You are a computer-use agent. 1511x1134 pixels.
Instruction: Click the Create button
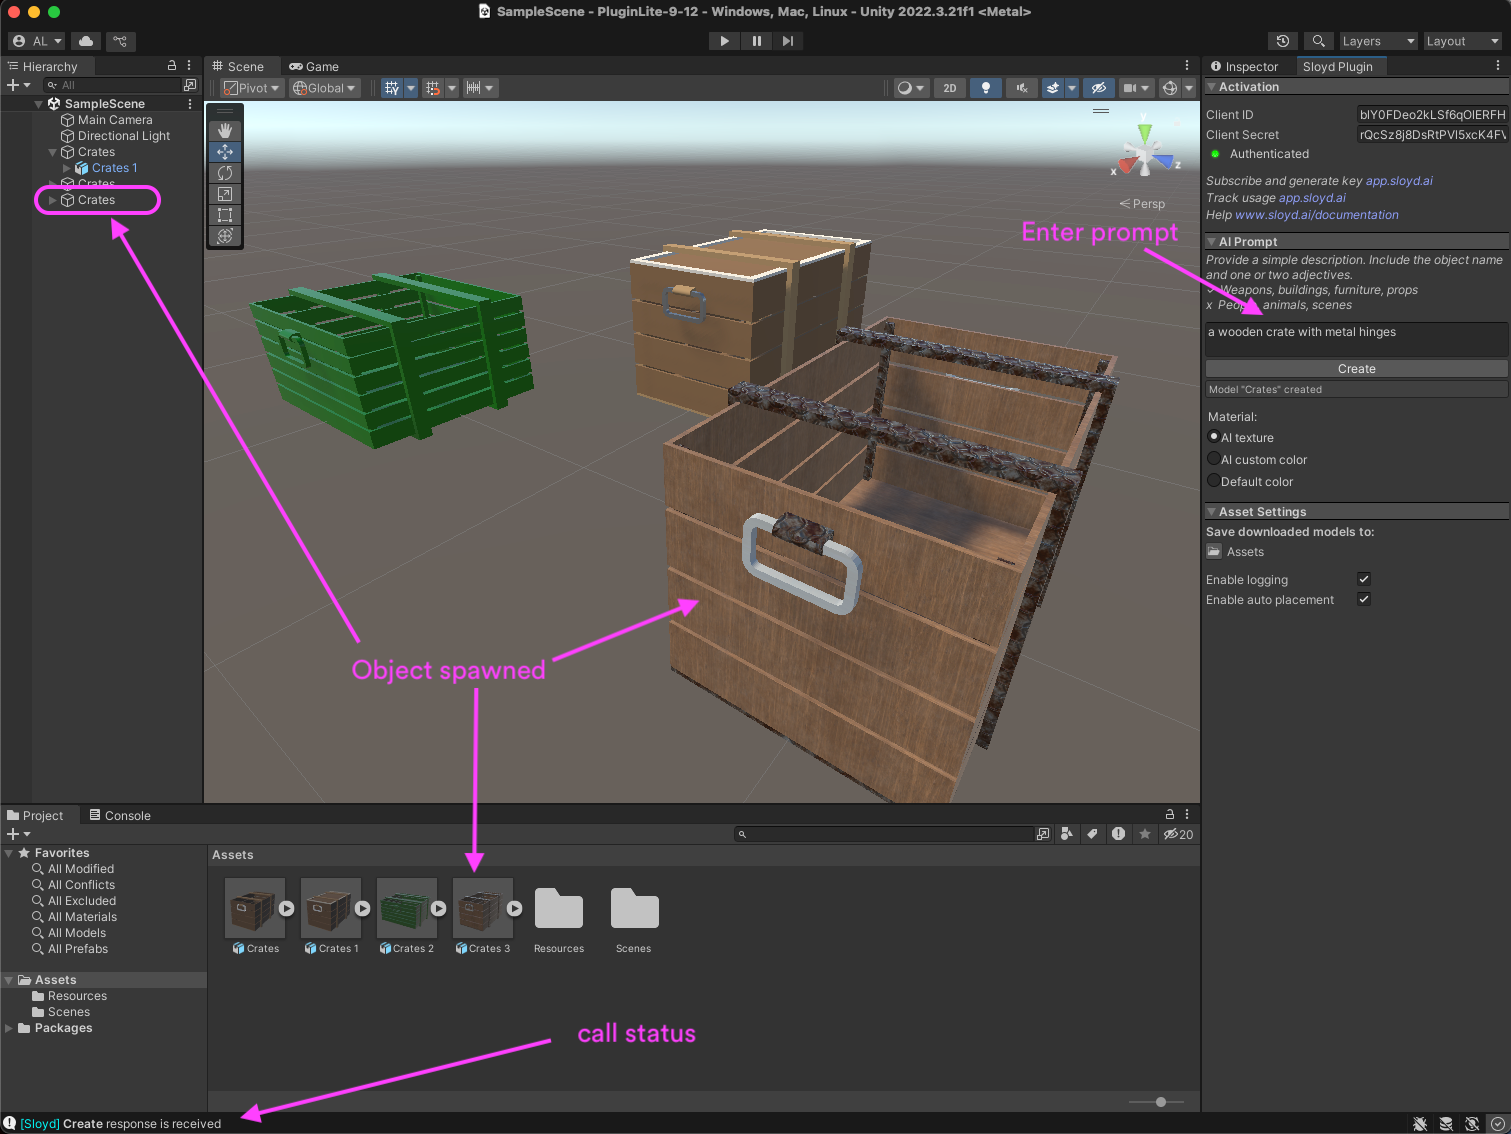1356,369
